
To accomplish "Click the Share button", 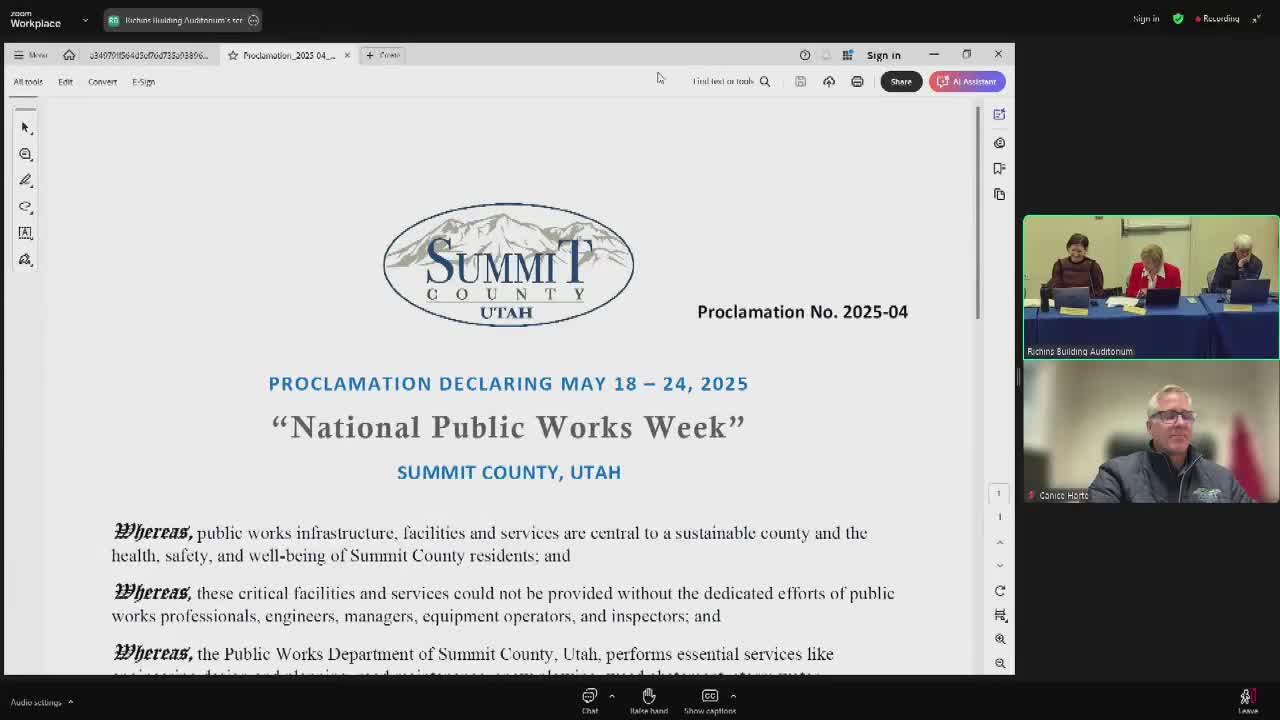I will (x=900, y=81).
